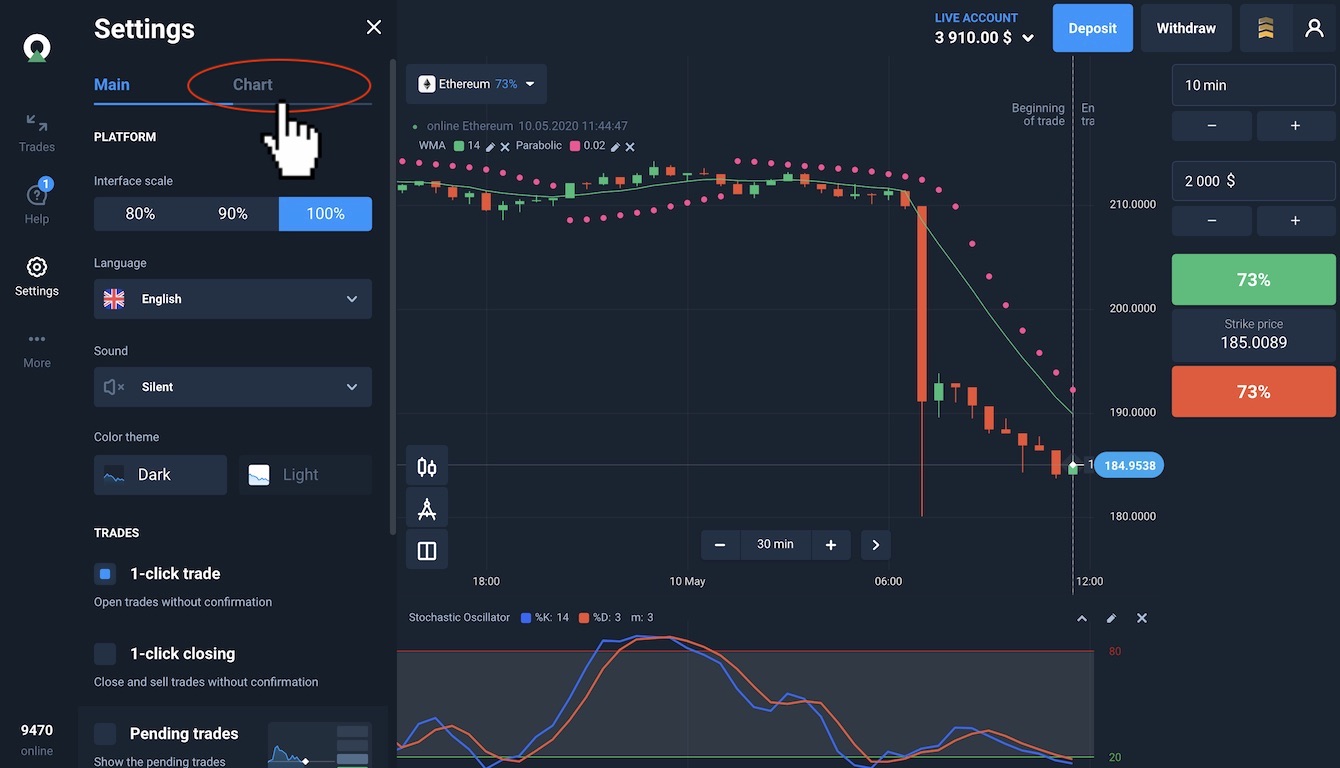1340x768 pixels.
Task: Switch to the Chart settings tab
Action: (x=252, y=85)
